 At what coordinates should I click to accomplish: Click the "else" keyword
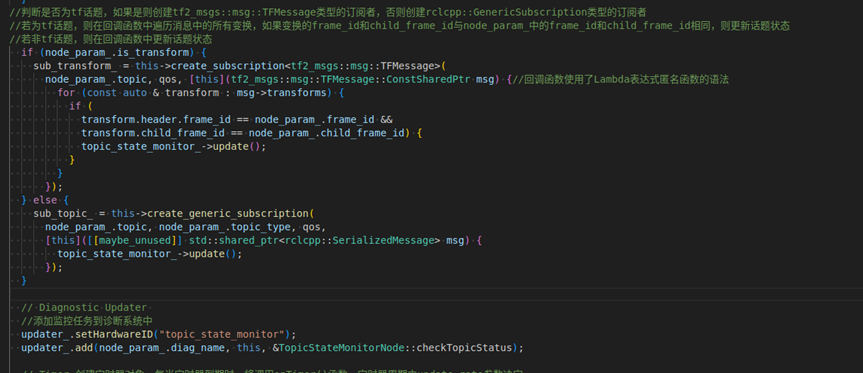click(x=45, y=200)
